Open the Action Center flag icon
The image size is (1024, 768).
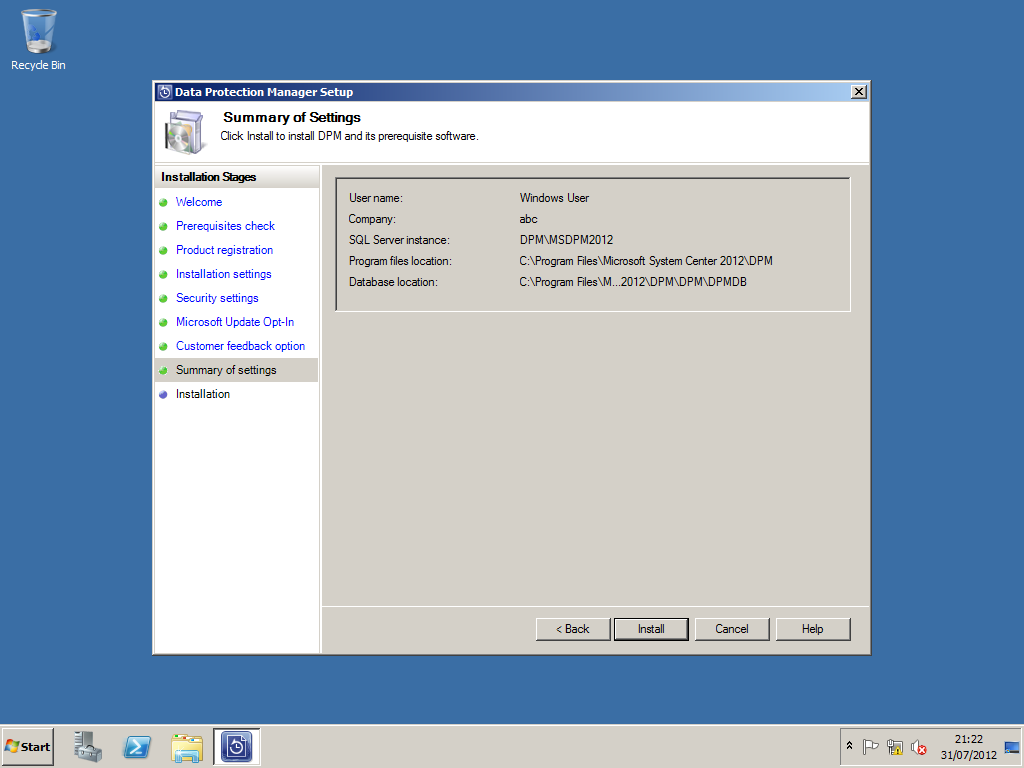[x=870, y=746]
